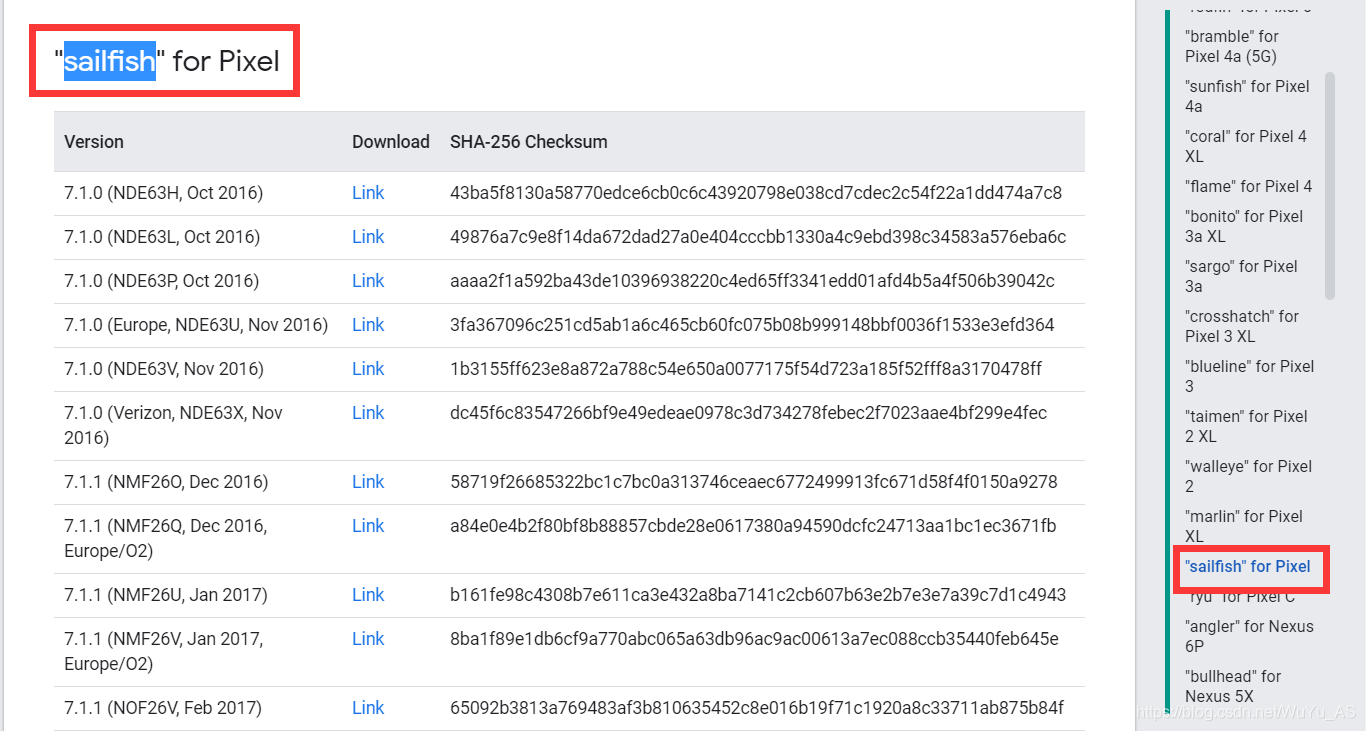Image resolution: width=1366 pixels, height=731 pixels.
Task: Click the sidebar navigation scrollbar thumb
Action: 1330,186
